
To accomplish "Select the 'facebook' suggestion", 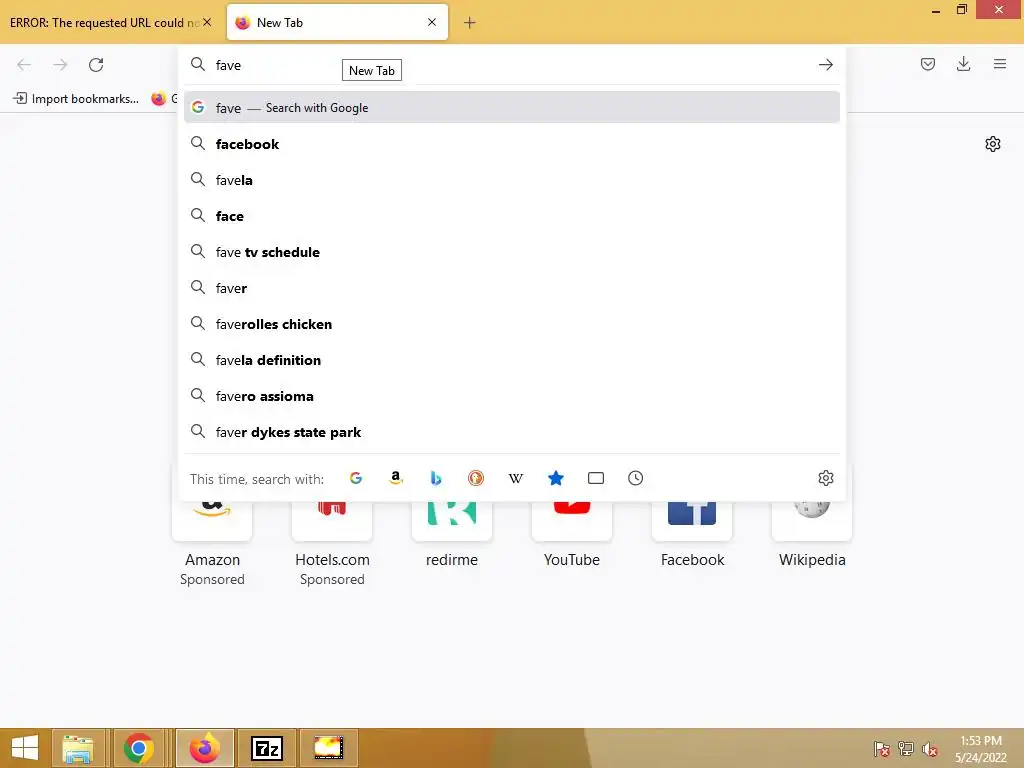I will click(512, 144).
